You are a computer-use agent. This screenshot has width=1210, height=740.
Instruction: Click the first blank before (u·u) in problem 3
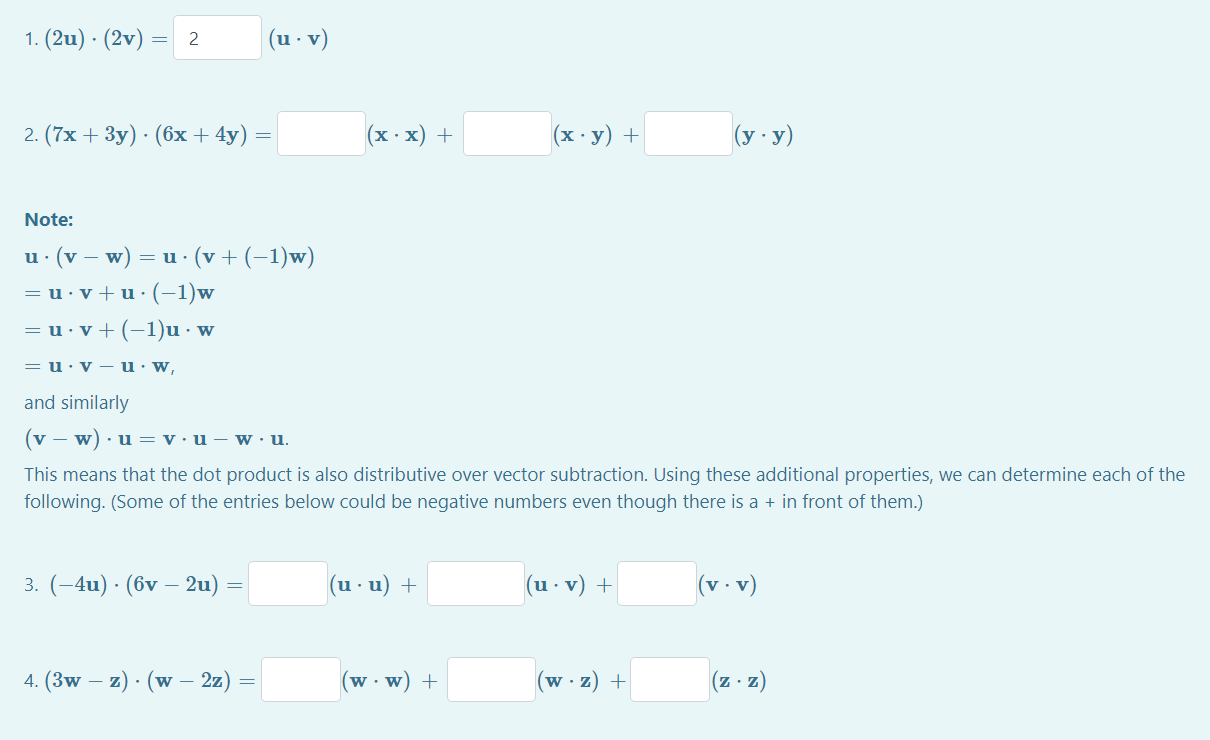pos(287,582)
